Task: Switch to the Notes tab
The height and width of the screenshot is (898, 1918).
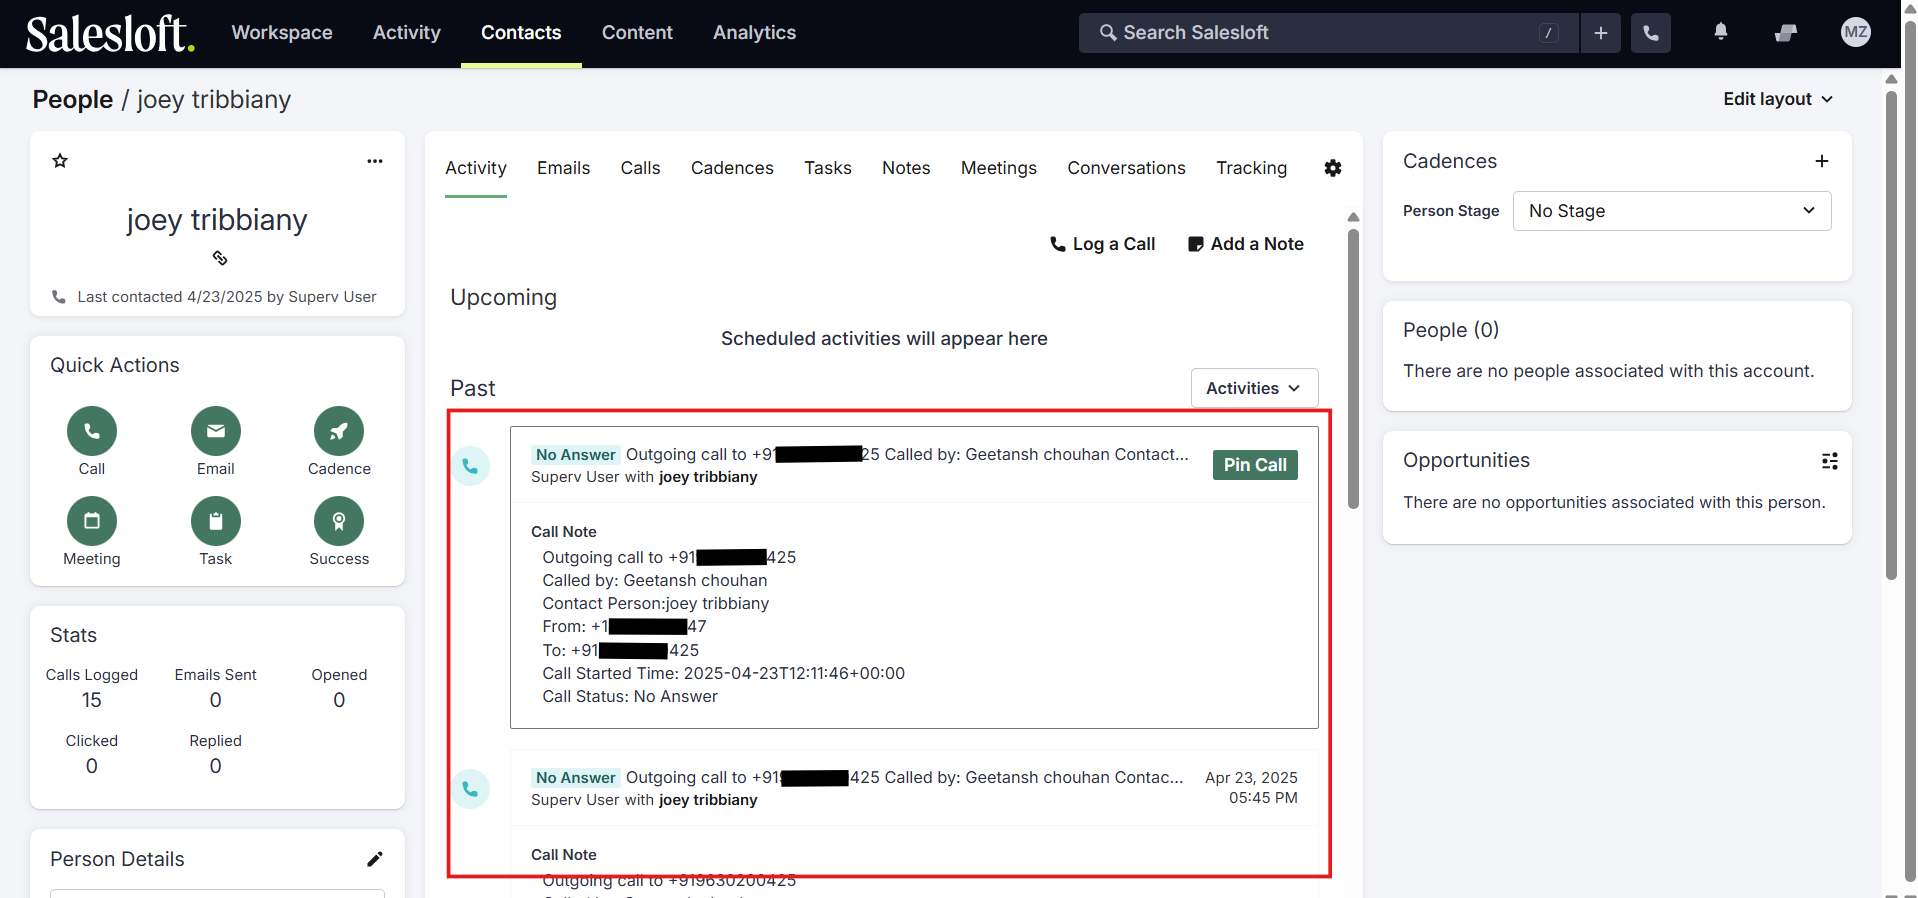Action: click(906, 168)
